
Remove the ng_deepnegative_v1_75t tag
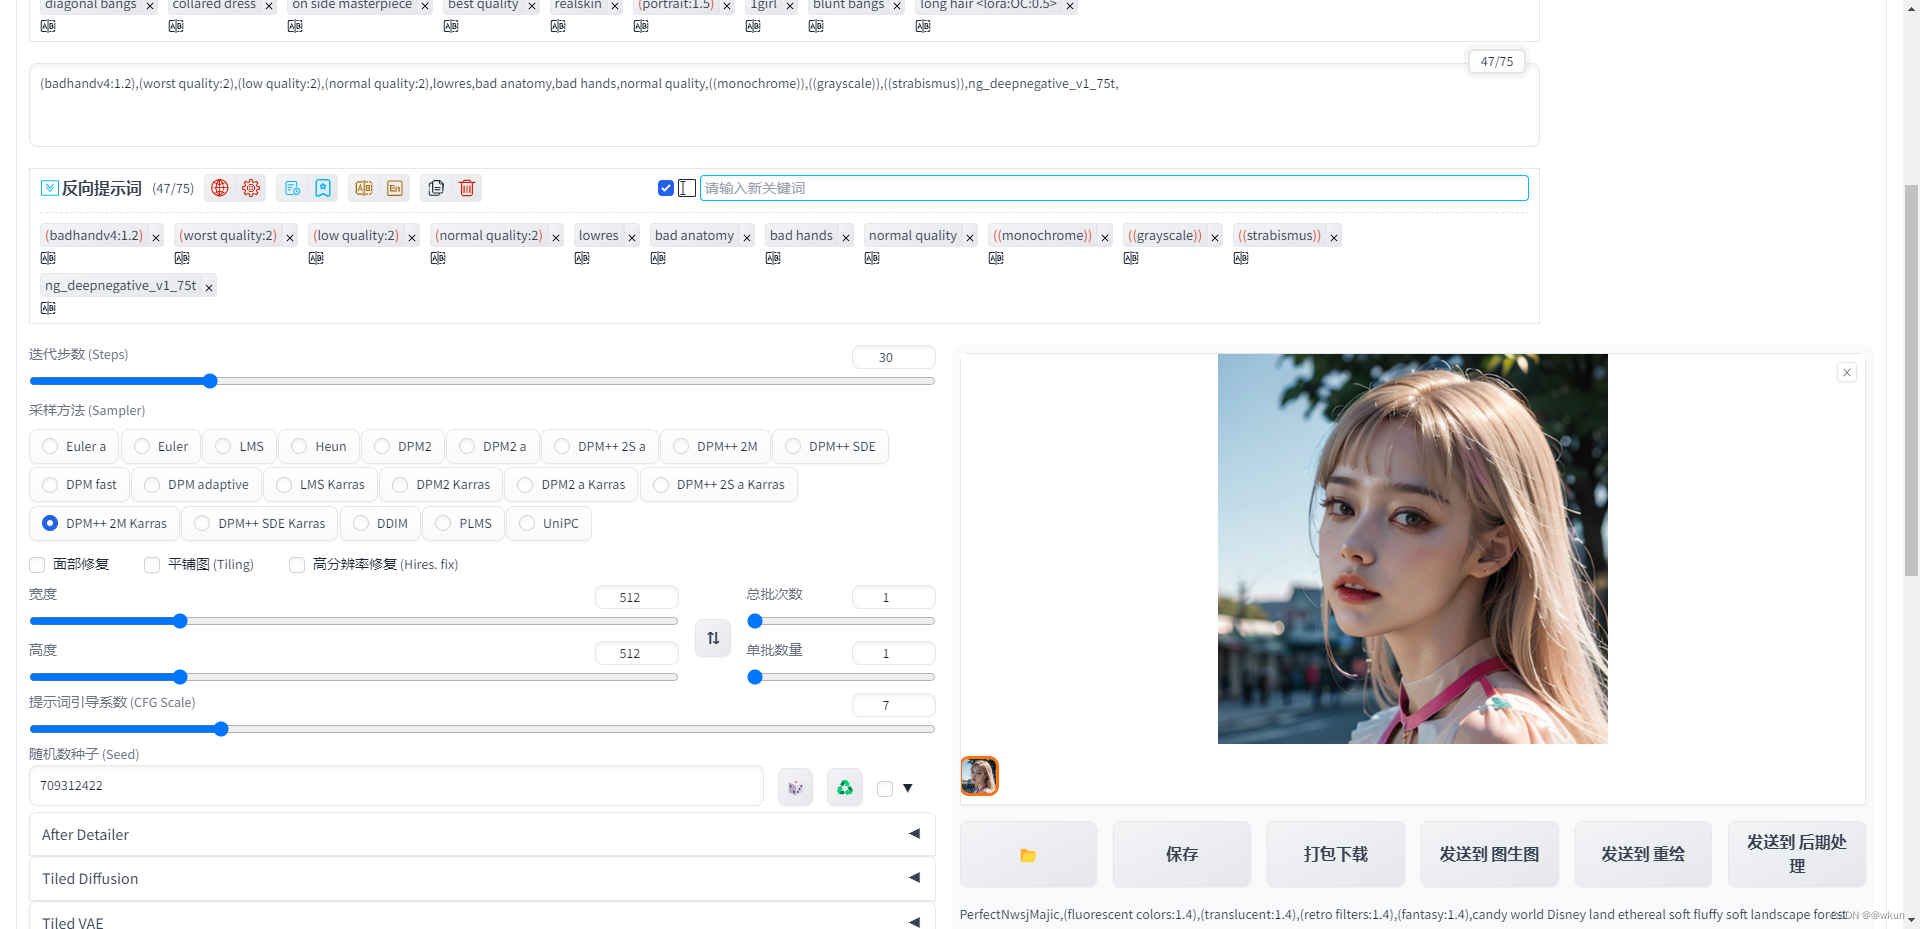209,288
